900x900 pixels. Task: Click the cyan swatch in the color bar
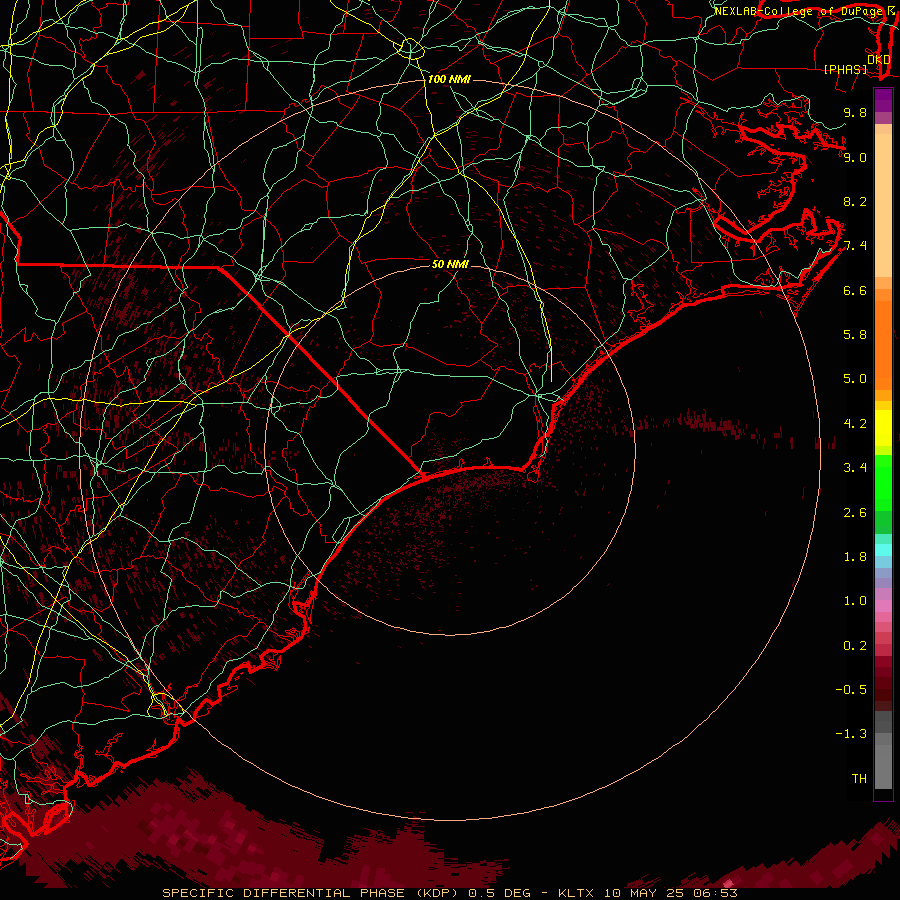883,550
